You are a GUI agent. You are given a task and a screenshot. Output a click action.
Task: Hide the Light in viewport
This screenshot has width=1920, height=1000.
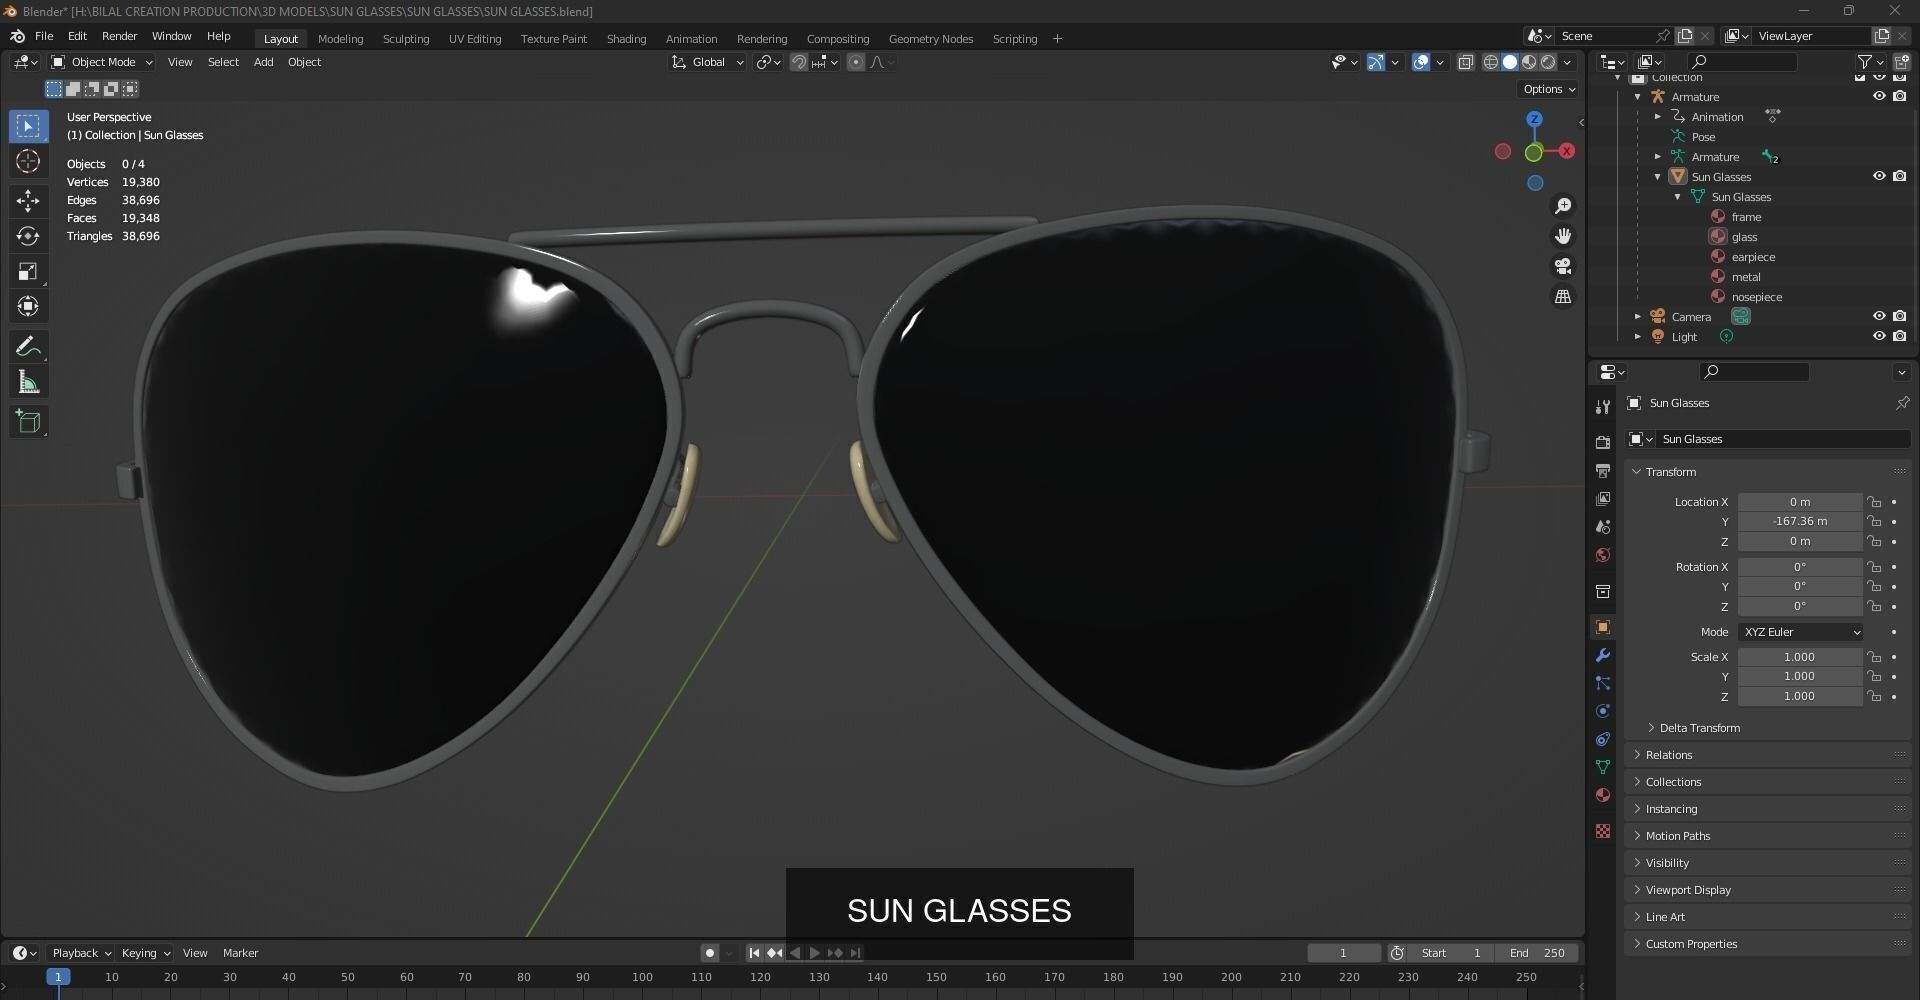[1879, 337]
